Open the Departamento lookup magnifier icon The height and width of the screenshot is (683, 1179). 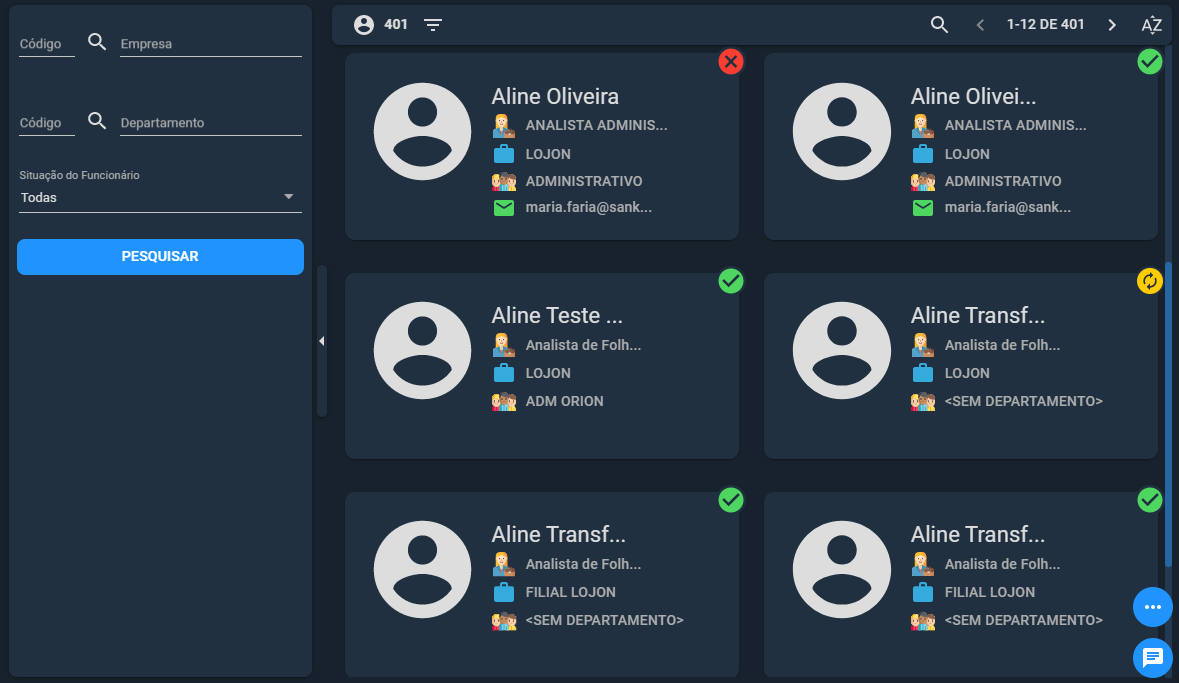(97, 120)
